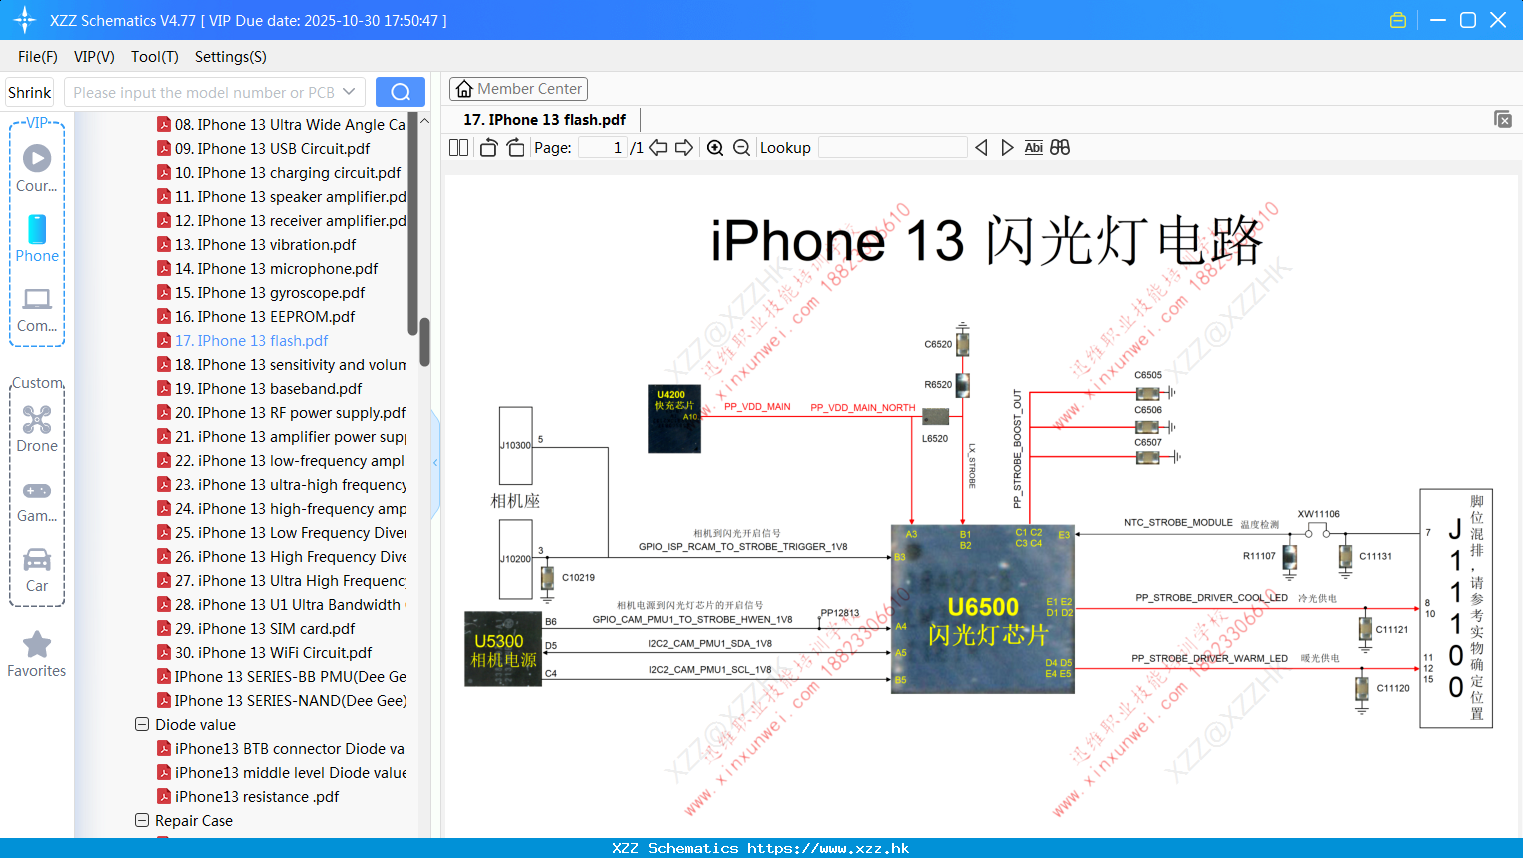Screen dimensions: 1523x858
Task: Open iPhone13 BTB connector Diode value file
Action: [290, 748]
